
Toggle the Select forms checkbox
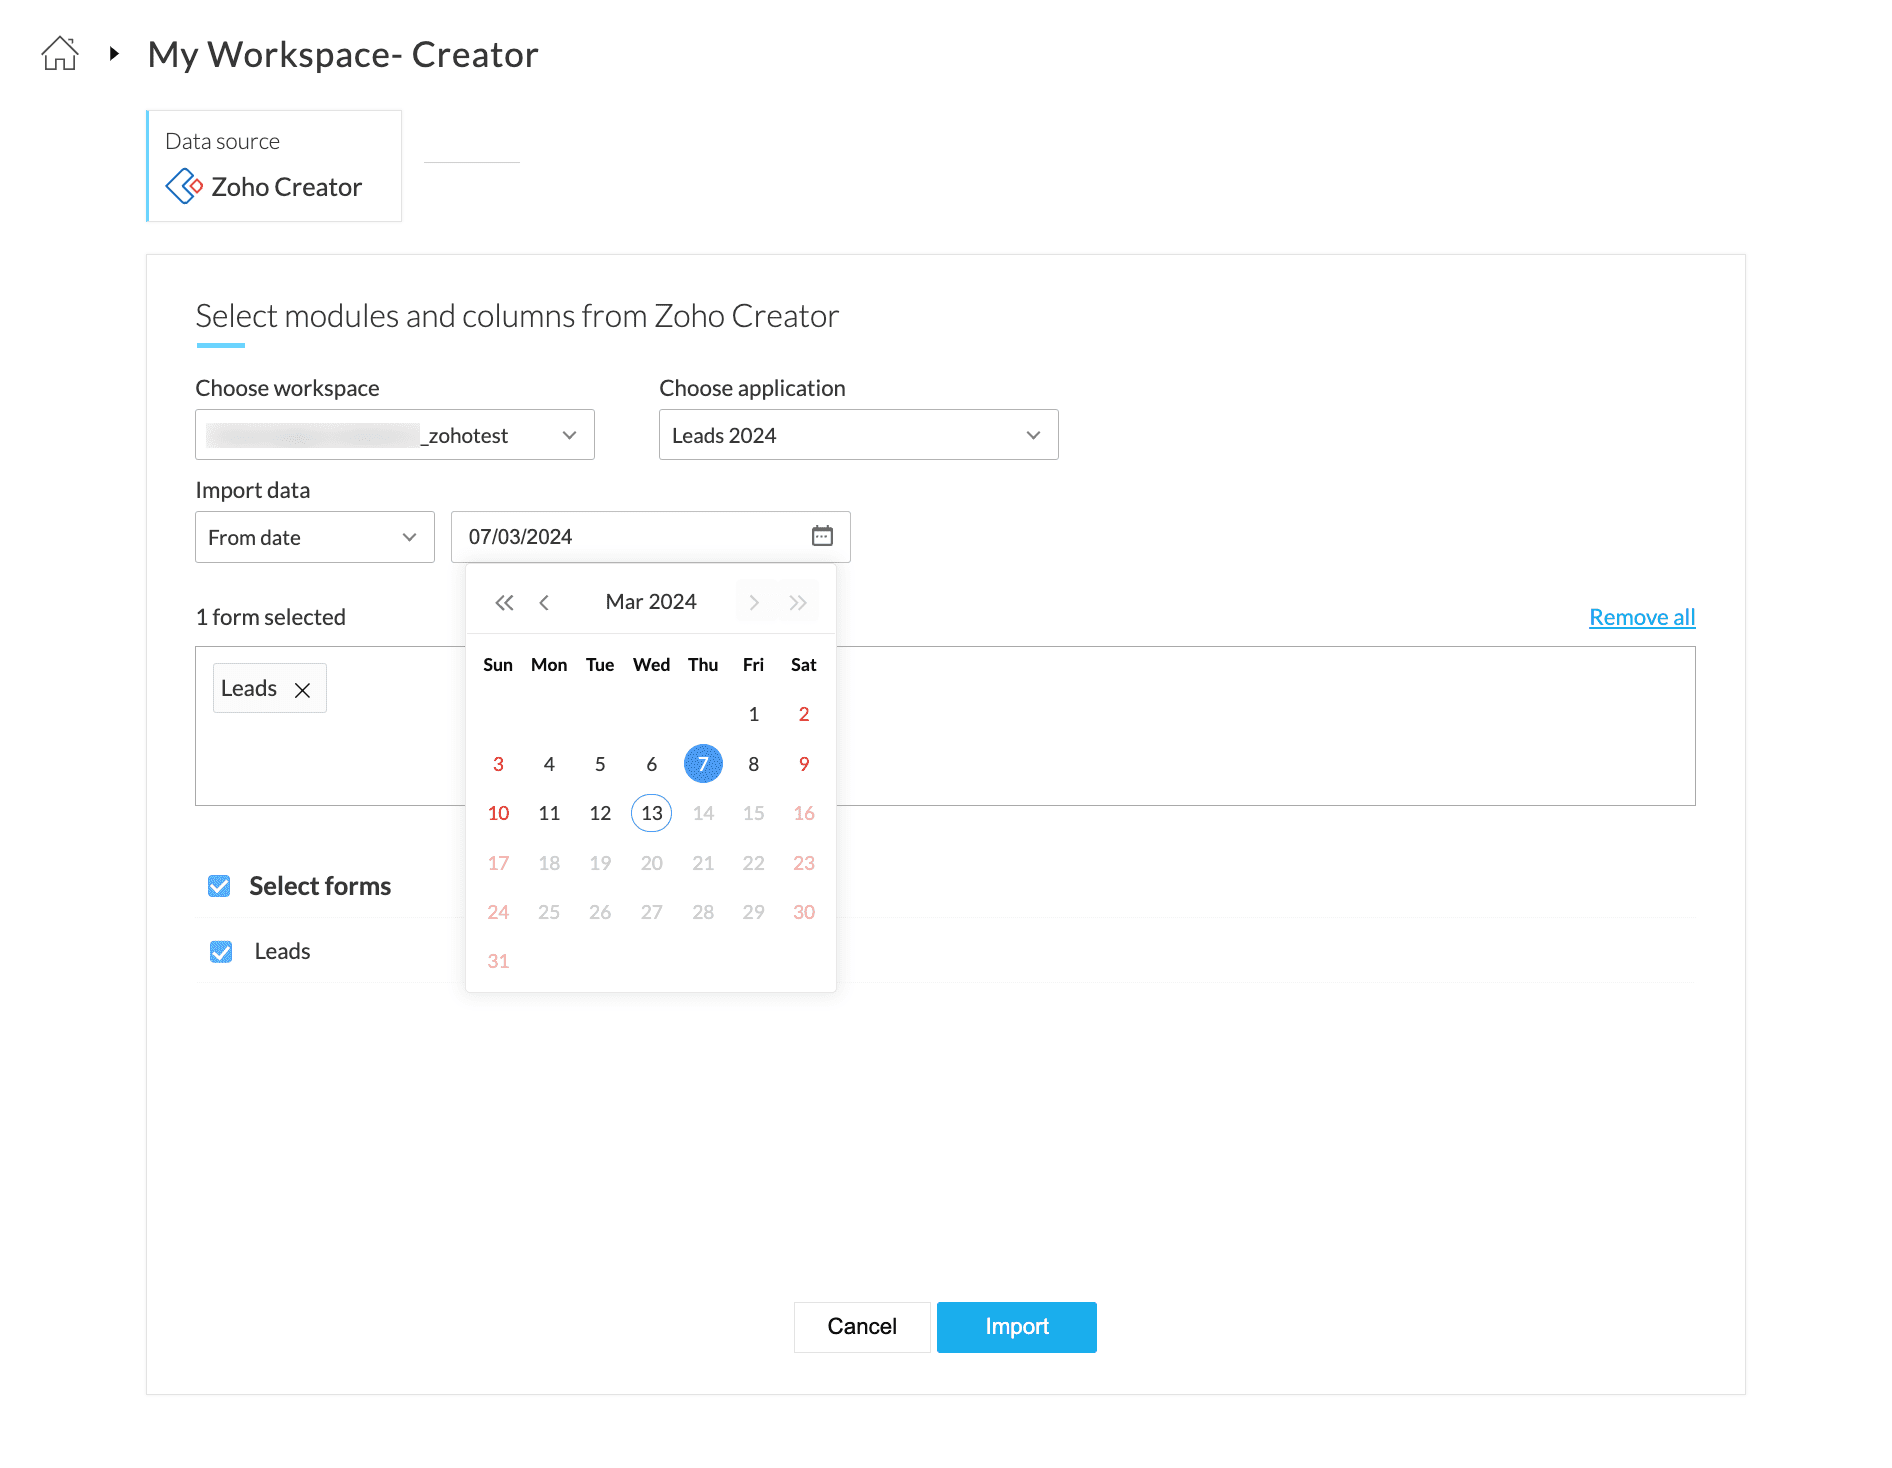[219, 886]
